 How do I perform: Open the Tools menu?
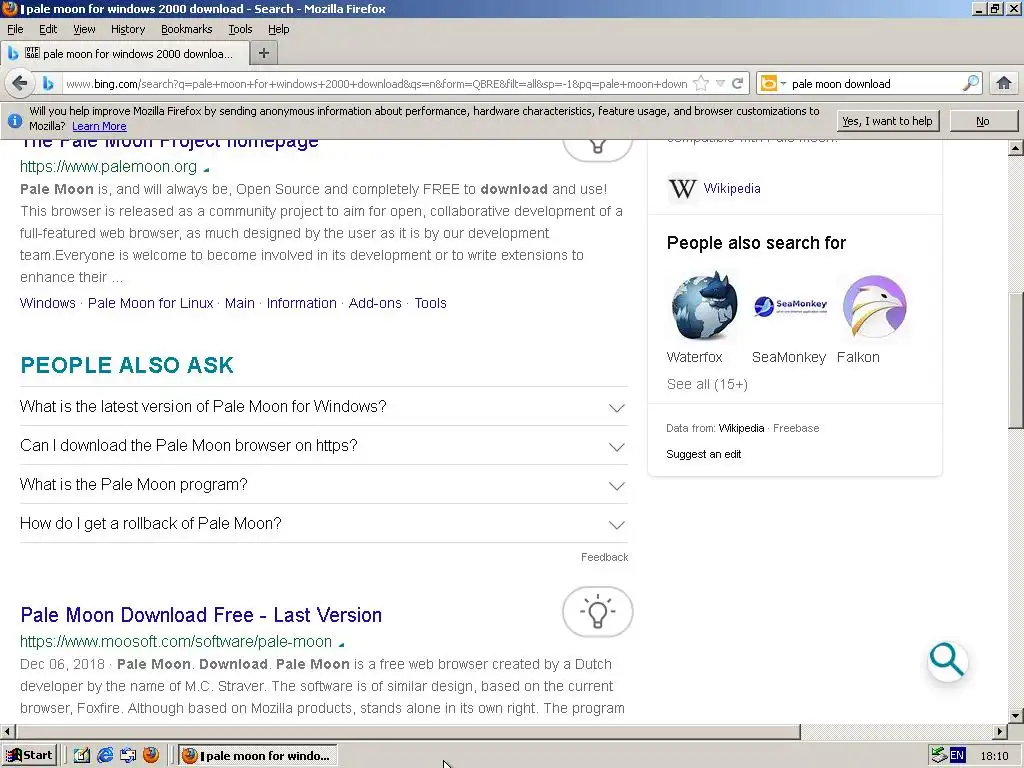click(x=240, y=29)
